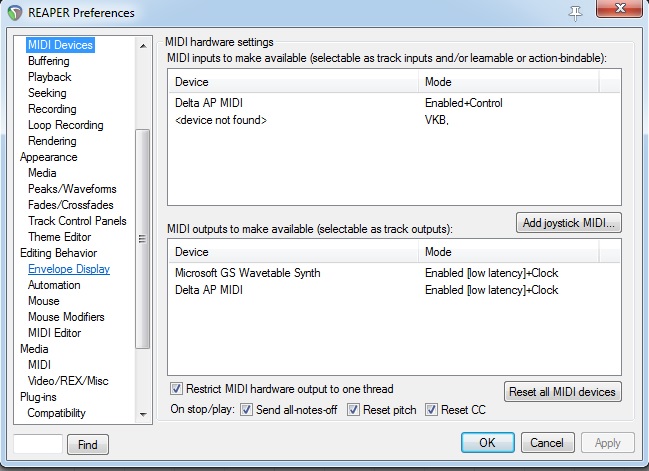Screen dimensions: 649x471
Task: Click the Apply button
Action: 608,443
